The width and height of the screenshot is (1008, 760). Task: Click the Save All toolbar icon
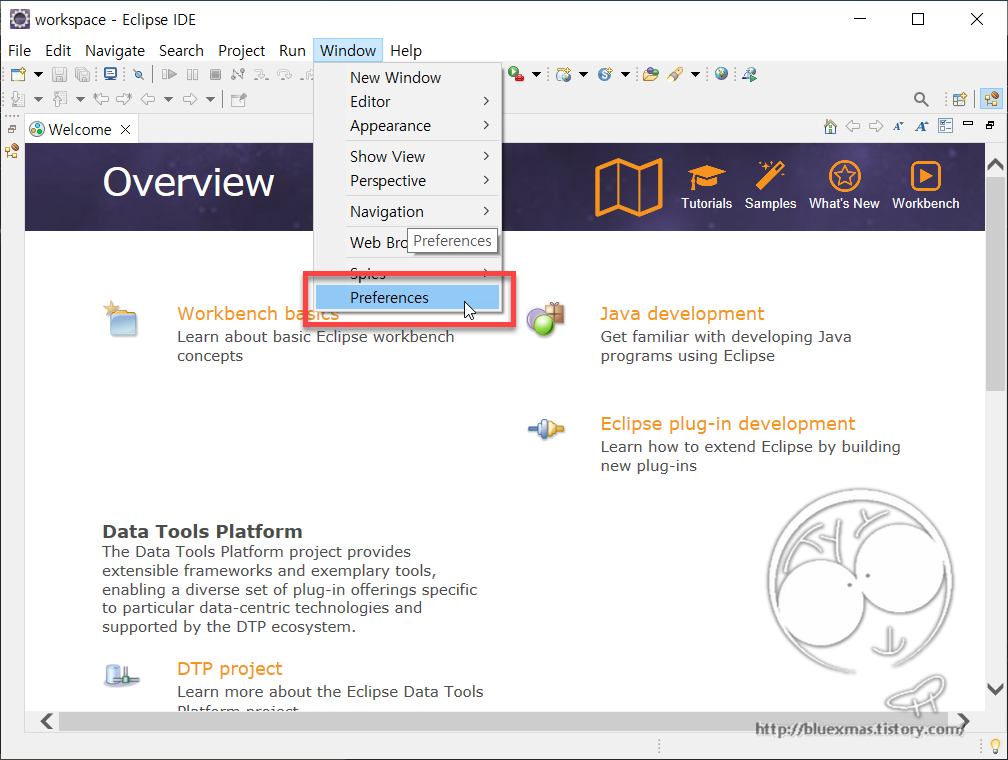point(82,75)
